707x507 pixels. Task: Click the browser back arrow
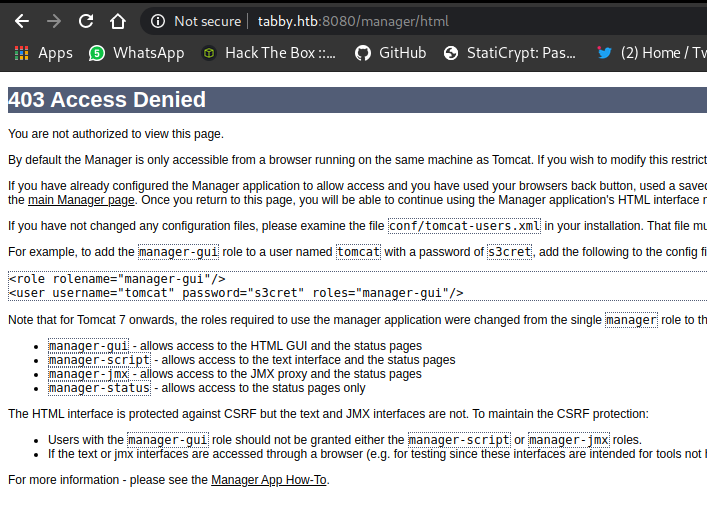point(22,21)
